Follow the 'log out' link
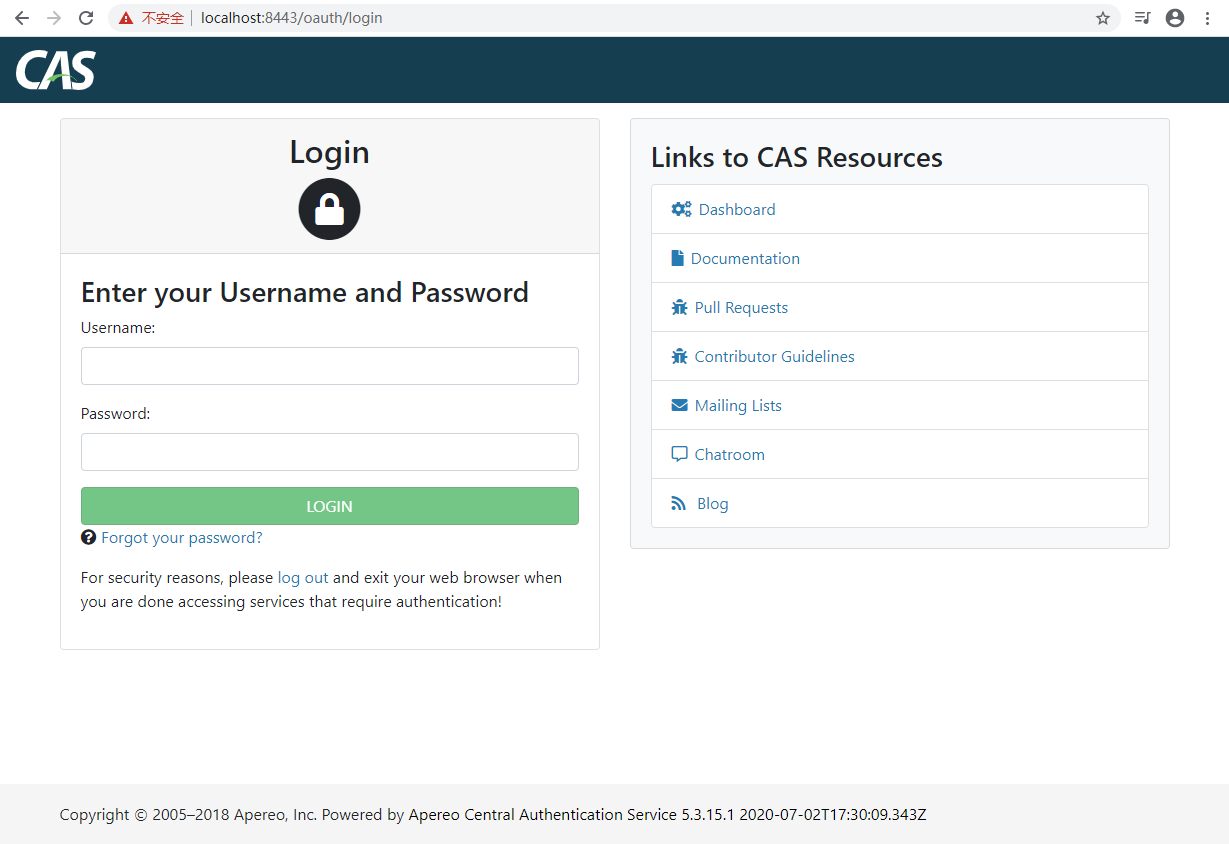The image size is (1229, 844). point(303,578)
